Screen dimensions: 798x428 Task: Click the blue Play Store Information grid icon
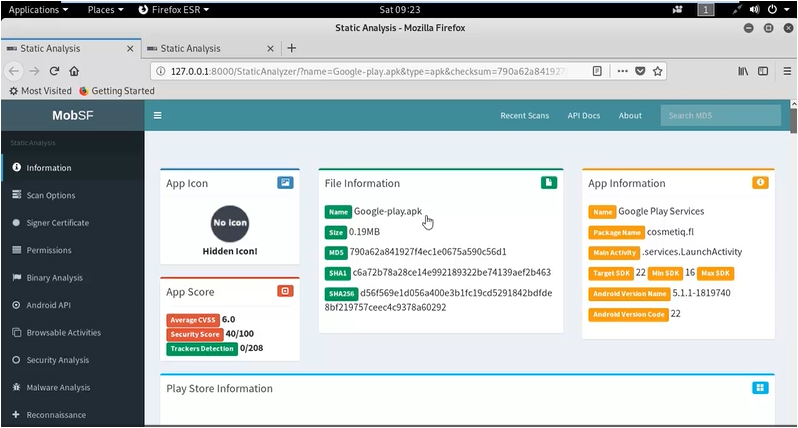[760, 388]
